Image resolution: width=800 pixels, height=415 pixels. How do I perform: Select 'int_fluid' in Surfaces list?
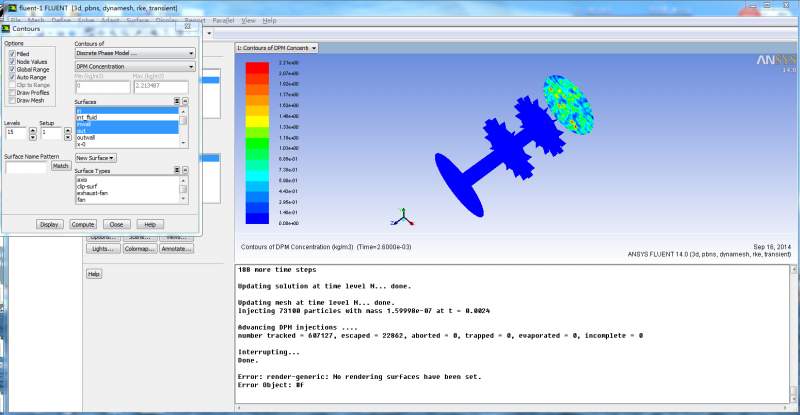(127, 117)
